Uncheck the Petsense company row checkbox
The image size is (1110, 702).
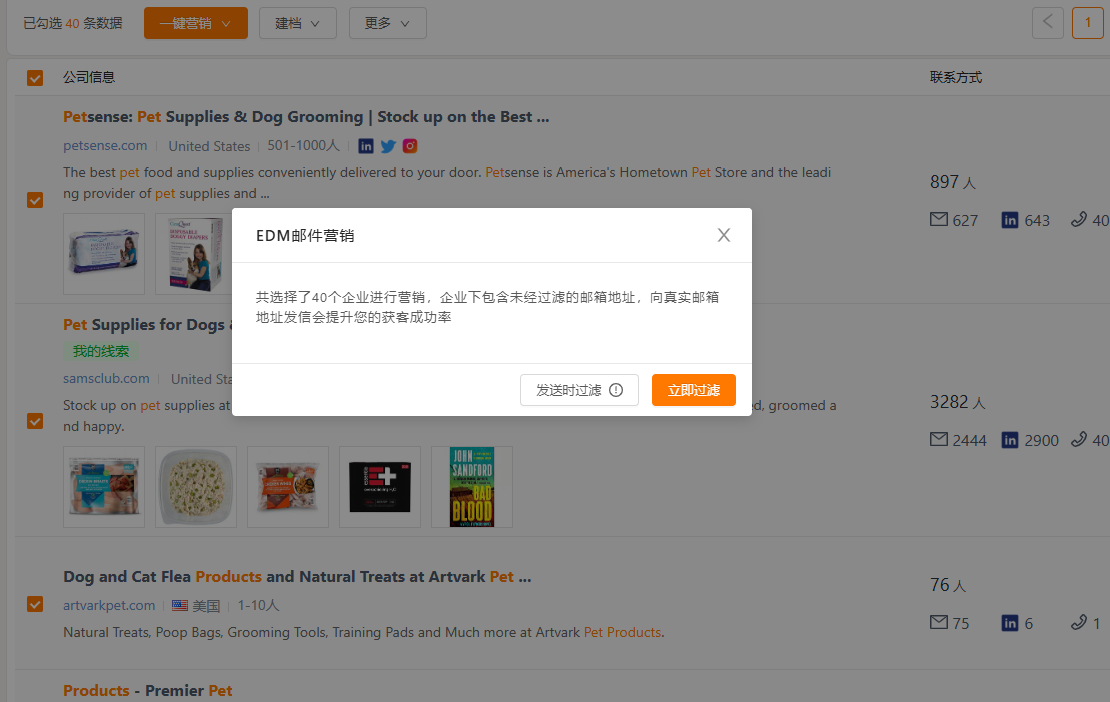tap(35, 200)
